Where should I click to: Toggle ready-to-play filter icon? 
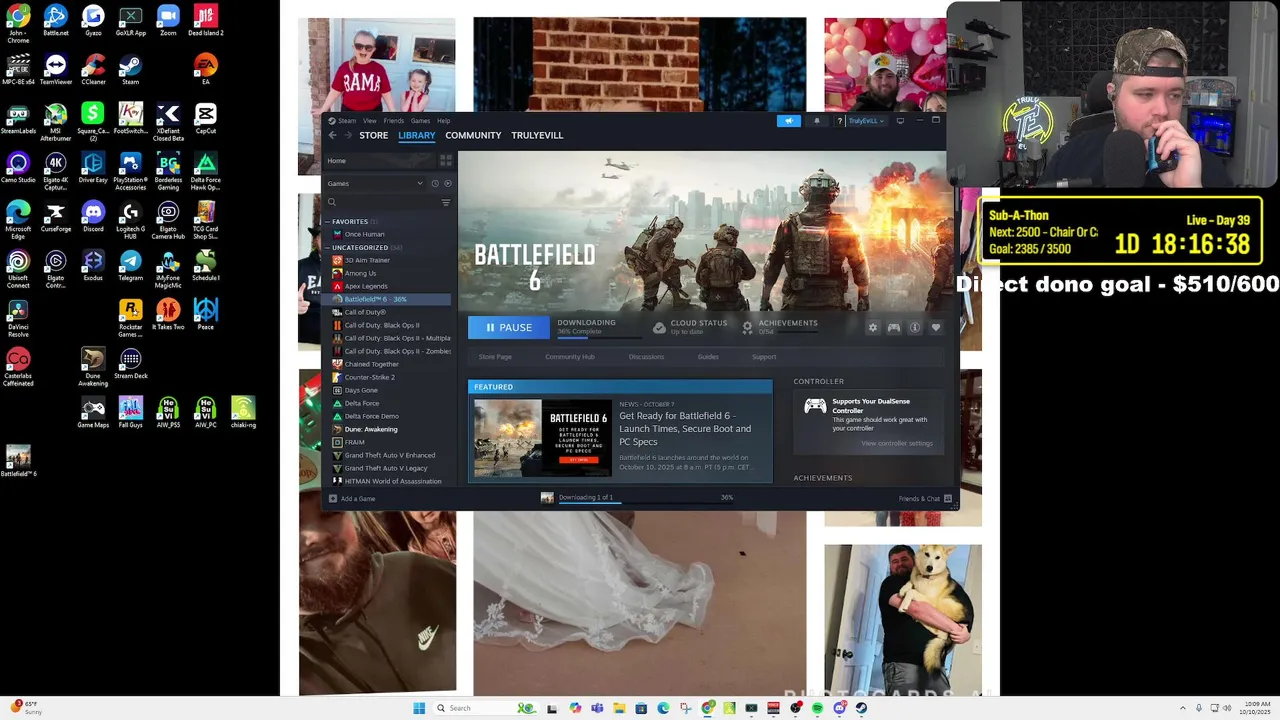coord(447,183)
